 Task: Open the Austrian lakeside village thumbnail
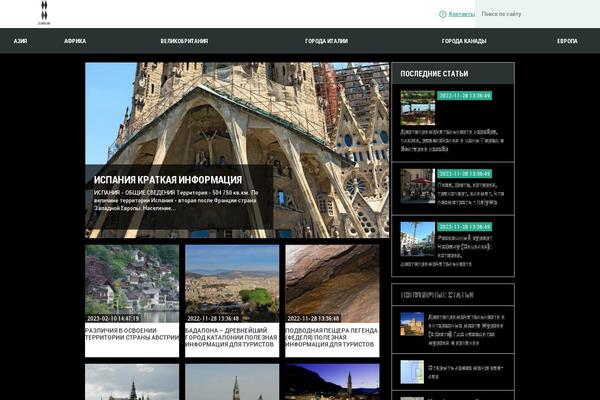(x=132, y=284)
